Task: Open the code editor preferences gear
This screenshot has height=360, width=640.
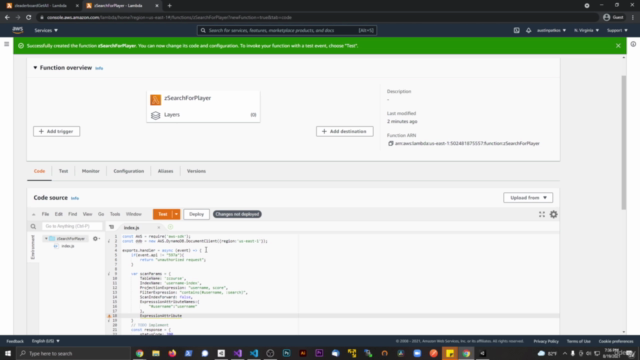Action: point(553,214)
